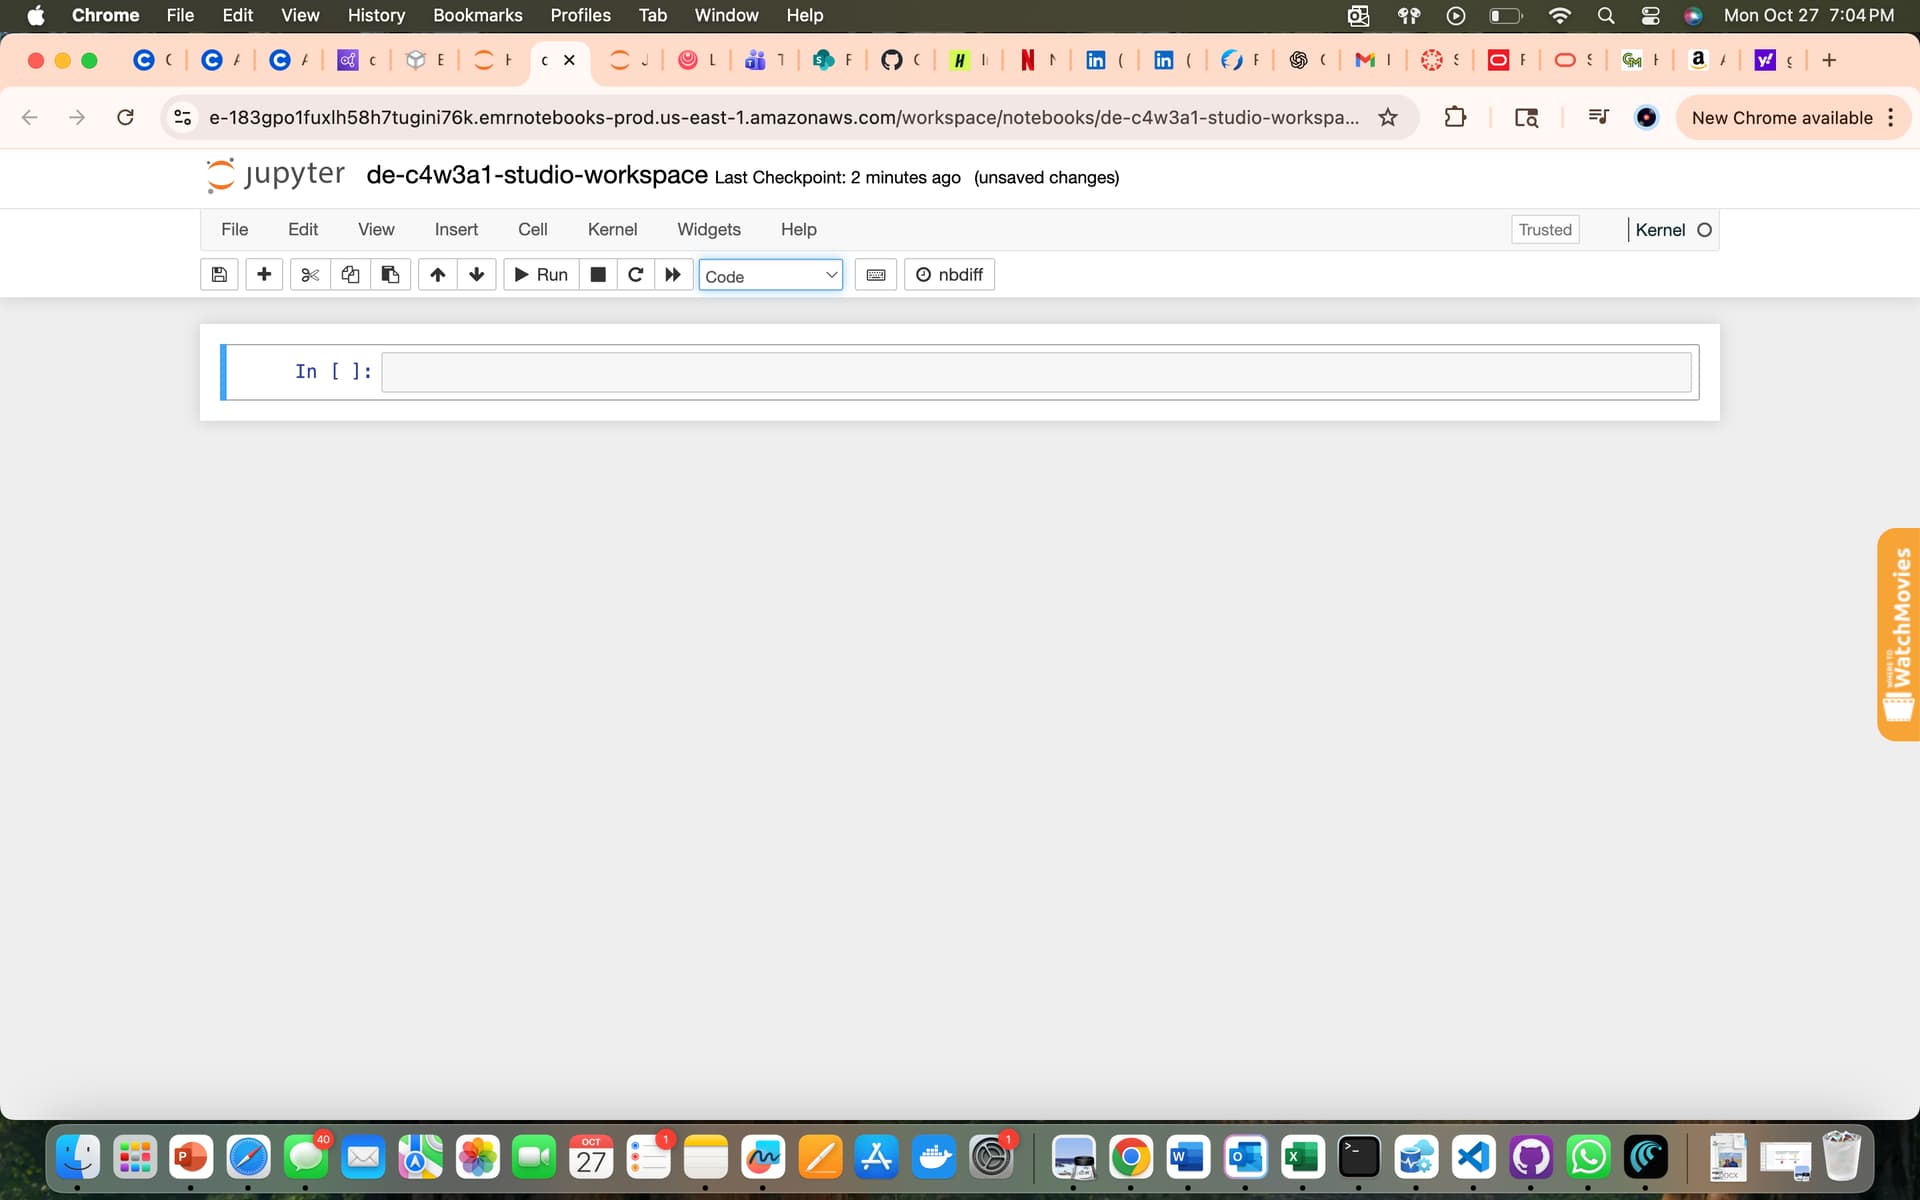Click inside the empty code cell
The width and height of the screenshot is (1920, 1200).
(1035, 372)
